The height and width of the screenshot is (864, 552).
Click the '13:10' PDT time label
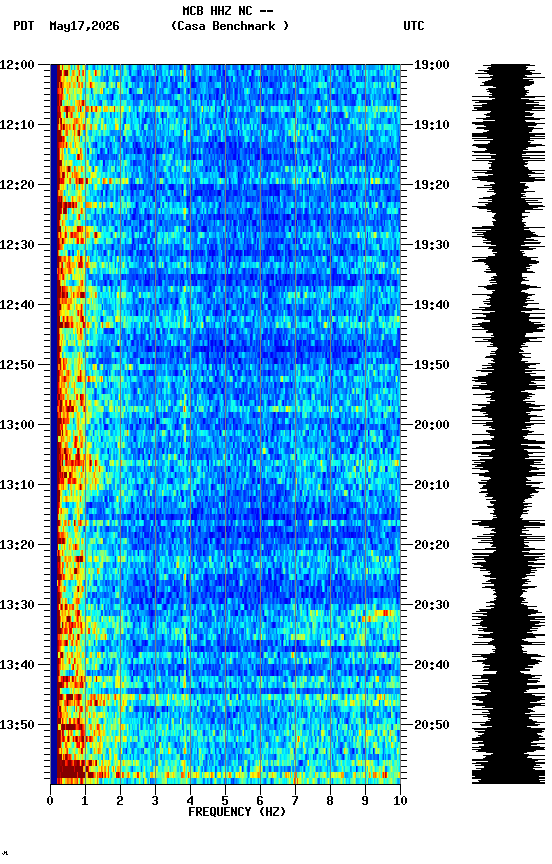click(17, 485)
